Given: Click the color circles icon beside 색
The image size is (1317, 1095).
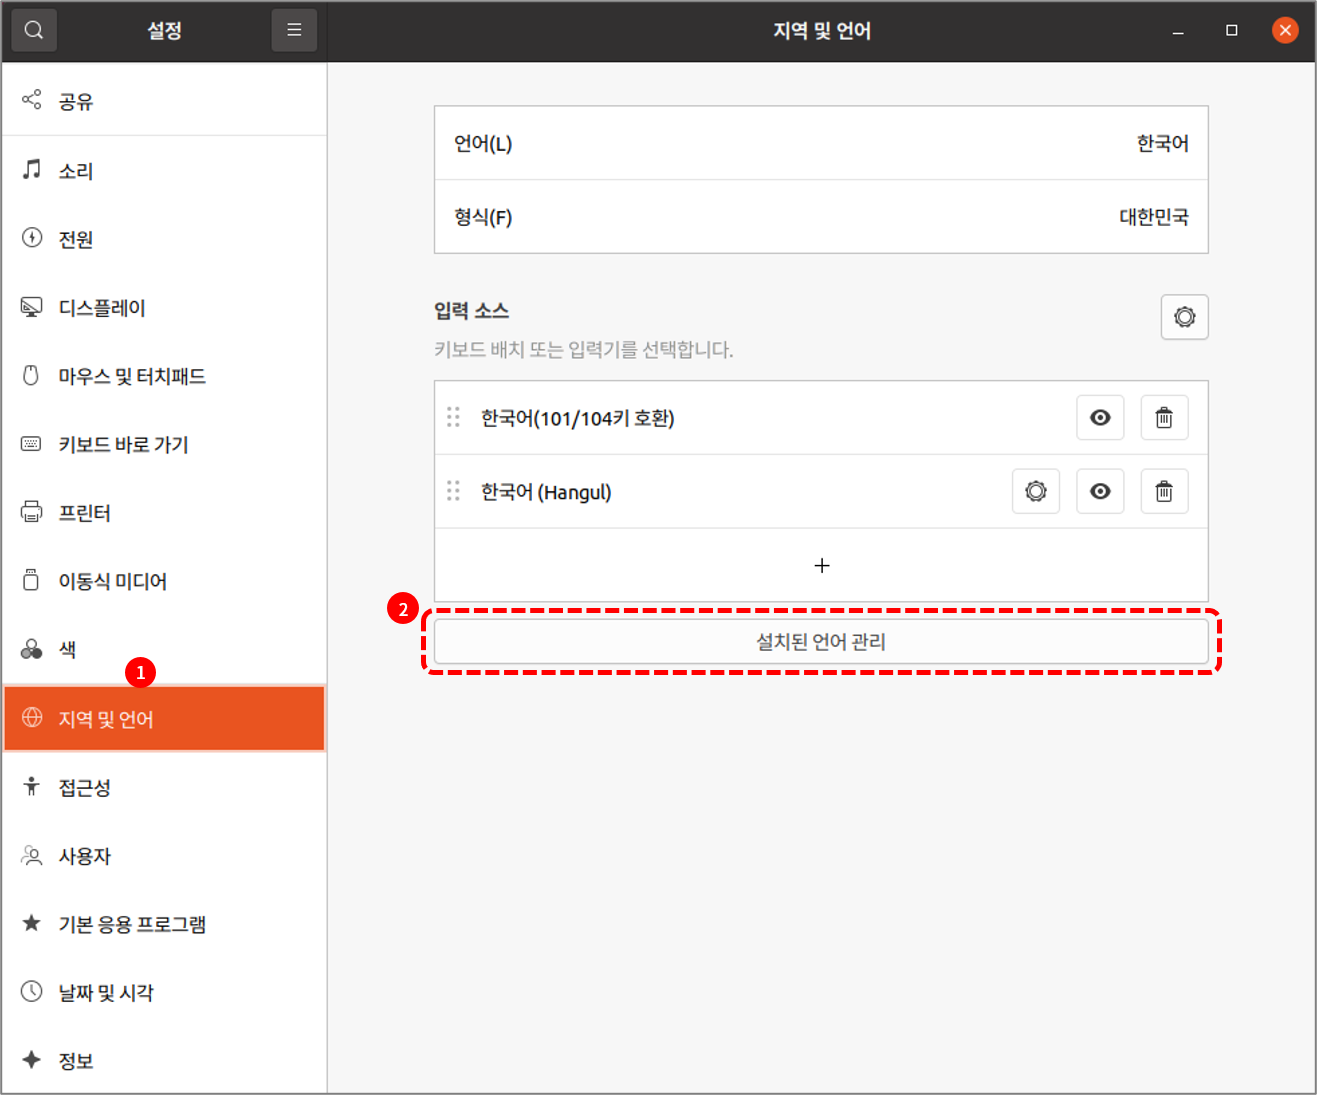Looking at the screenshot, I should coord(32,649).
